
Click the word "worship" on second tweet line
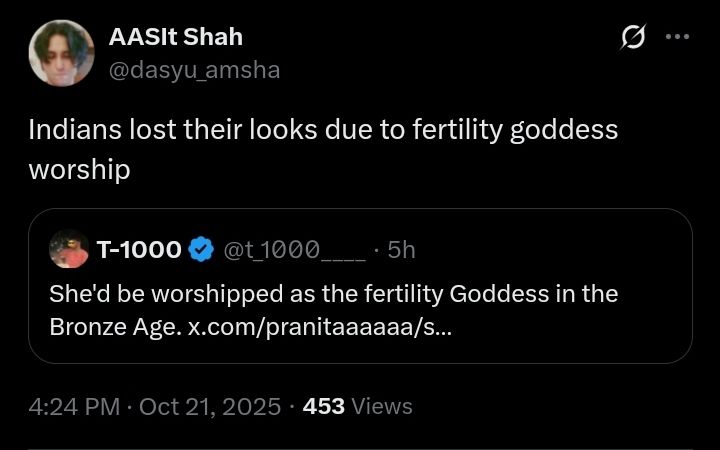[79, 169]
